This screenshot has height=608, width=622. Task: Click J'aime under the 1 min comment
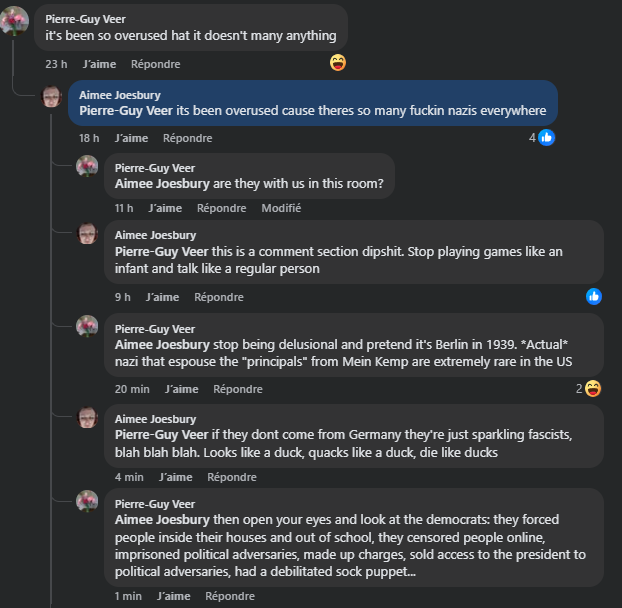pos(174,596)
